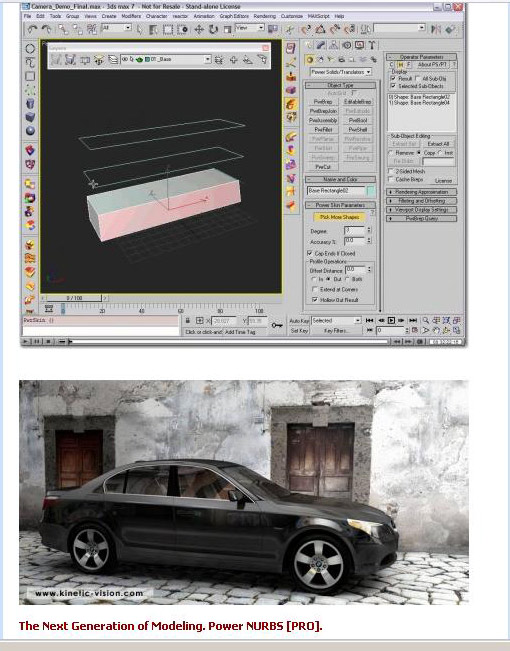Click the Extract All button
Image resolution: width=510 pixels, height=651 pixels.
pos(438,144)
